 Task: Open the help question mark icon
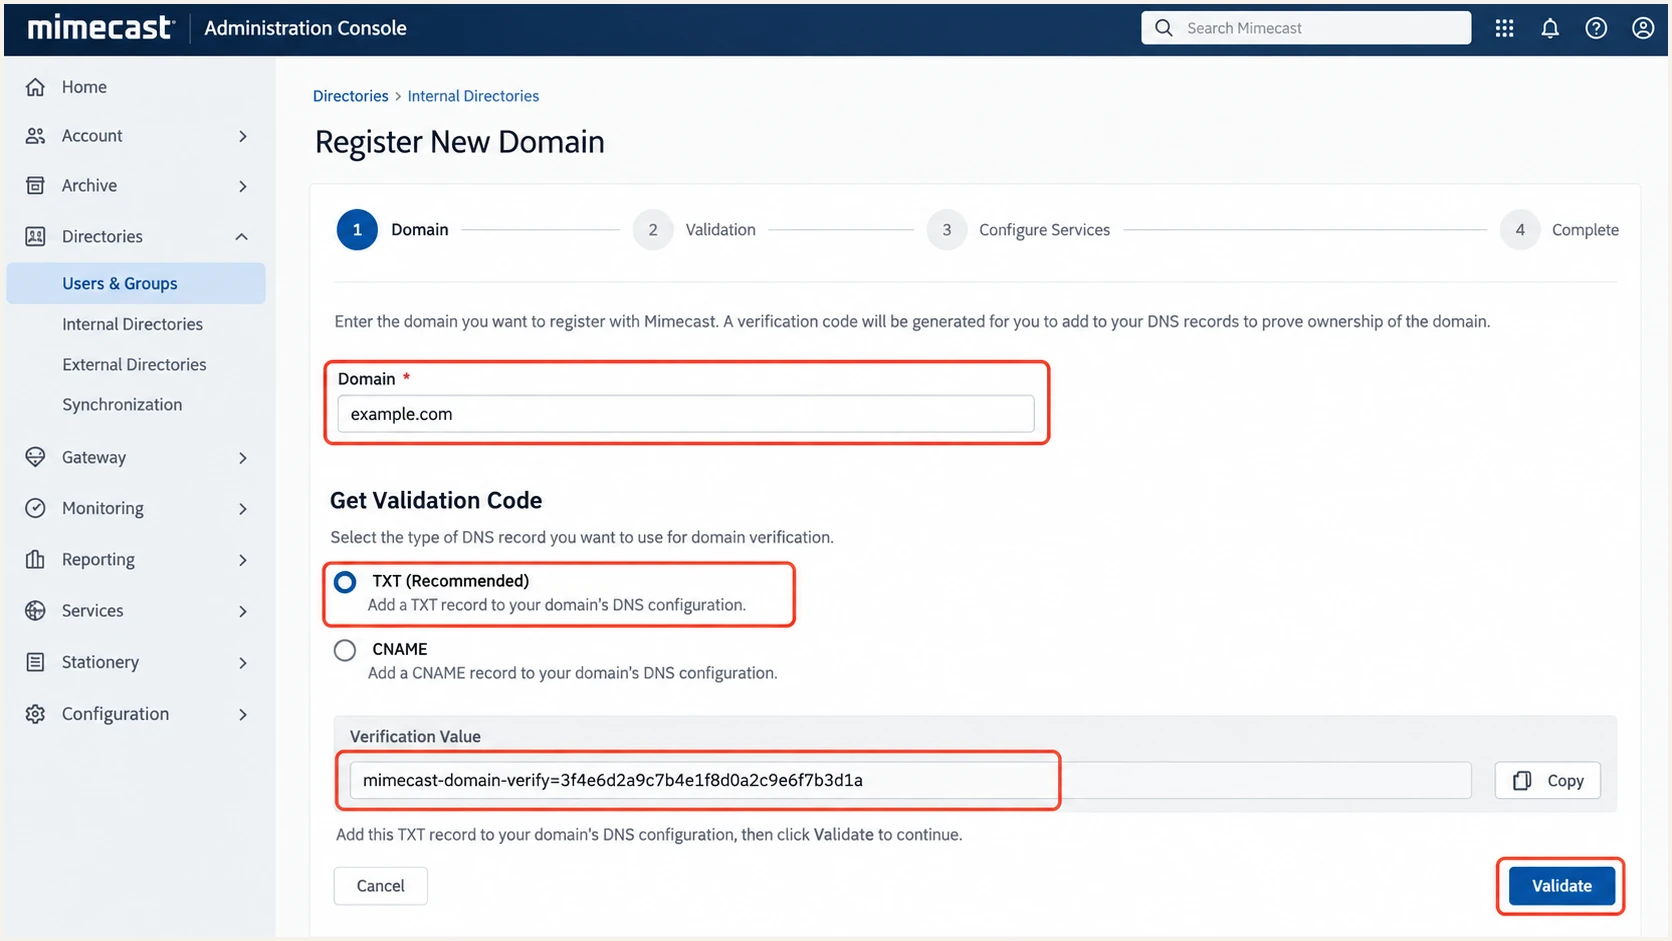[x=1596, y=28]
